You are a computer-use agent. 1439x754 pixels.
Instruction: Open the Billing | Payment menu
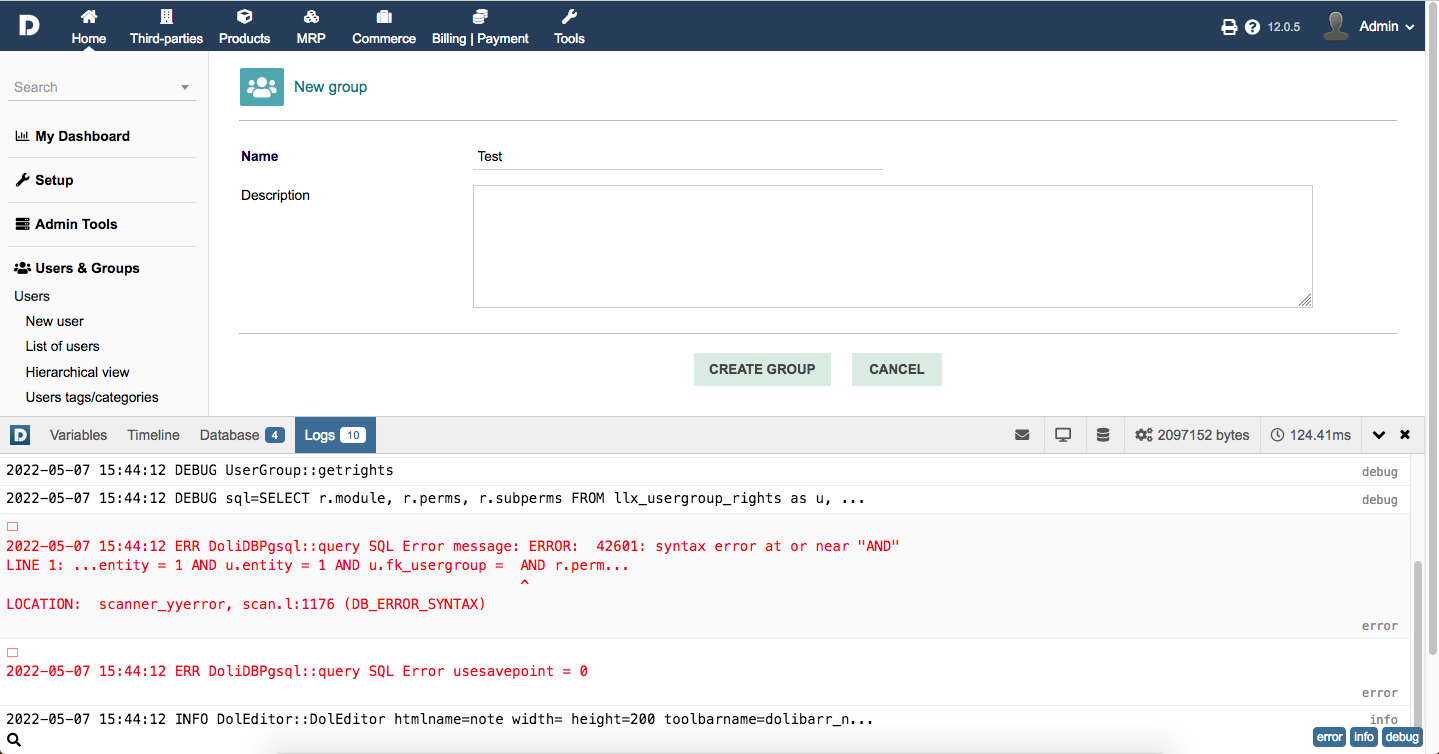(480, 27)
